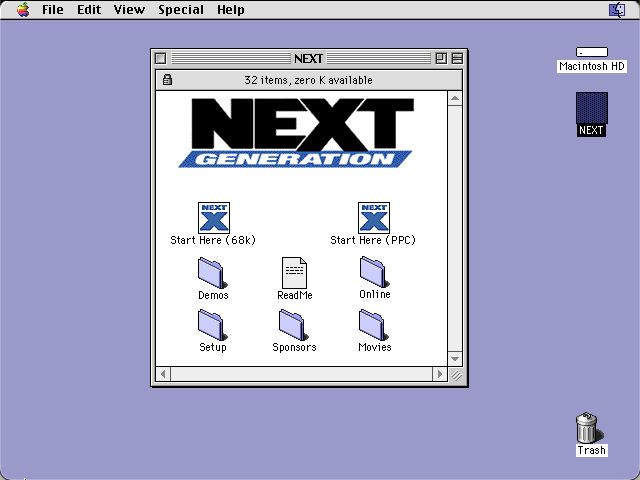Open the File menu
This screenshot has width=640, height=480.
tap(53, 9)
